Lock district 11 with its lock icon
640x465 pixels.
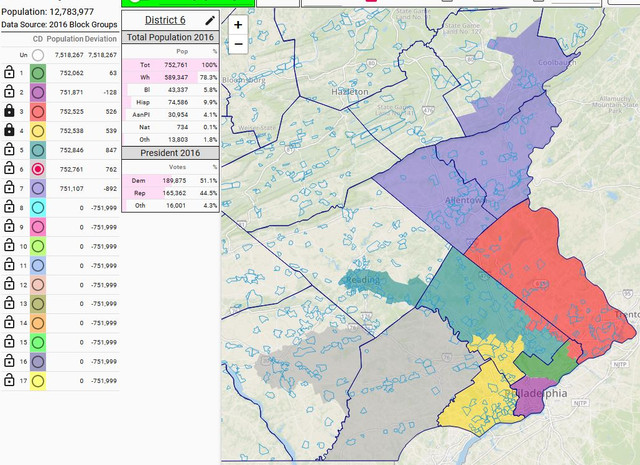point(9,265)
